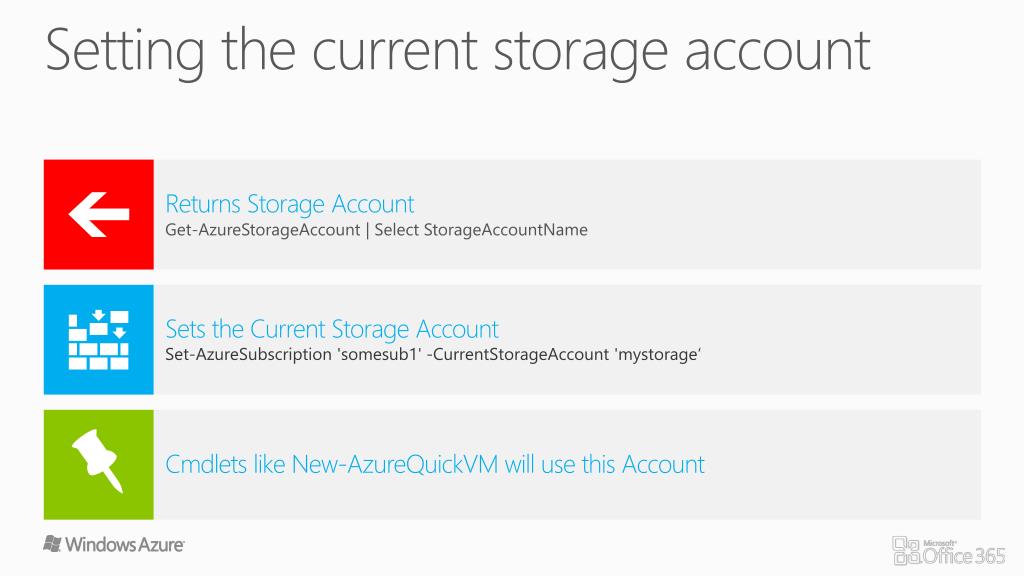The image size is (1024, 576).
Task: Select the Returns Storage Account heading
Action: (289, 204)
